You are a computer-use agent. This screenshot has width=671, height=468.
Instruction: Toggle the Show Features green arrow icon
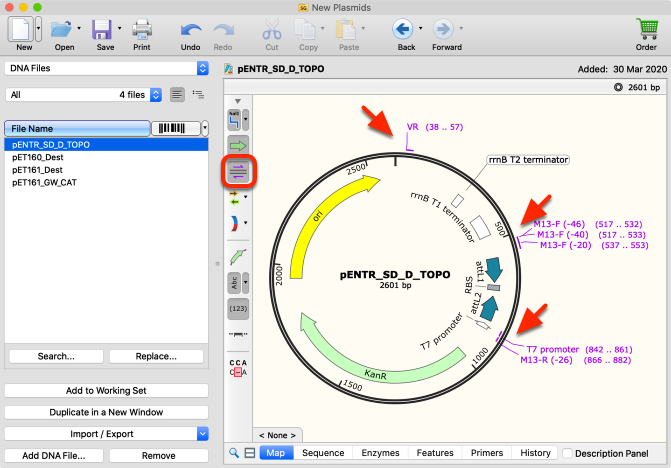(x=238, y=145)
